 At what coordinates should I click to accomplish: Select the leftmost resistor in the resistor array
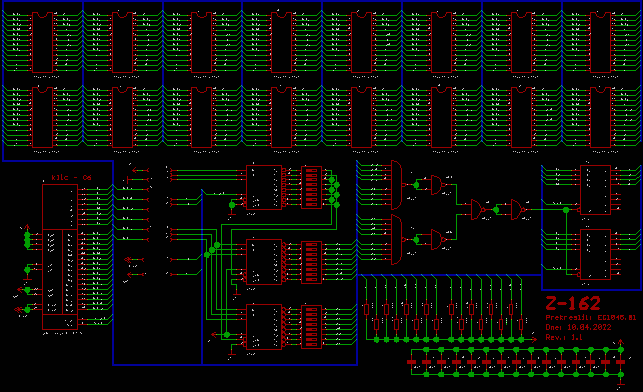(x=366, y=309)
